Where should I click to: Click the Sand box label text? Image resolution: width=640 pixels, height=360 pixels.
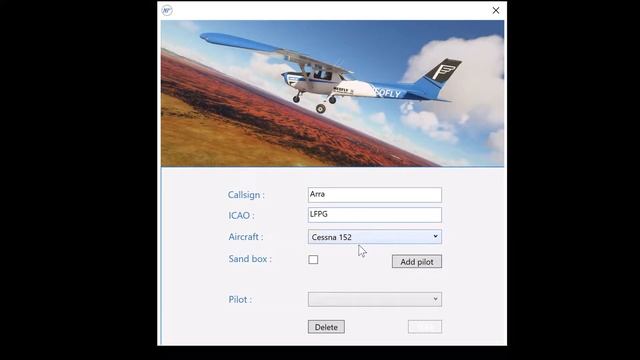[250, 259]
